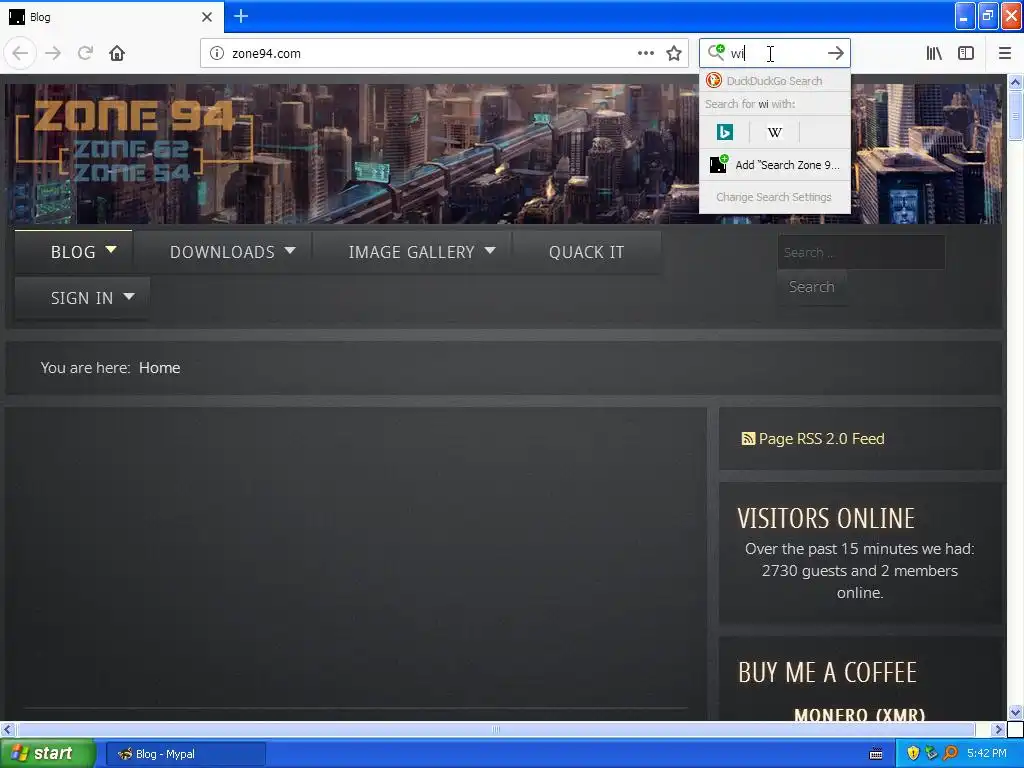Search wi with Bing icon

[724, 132]
